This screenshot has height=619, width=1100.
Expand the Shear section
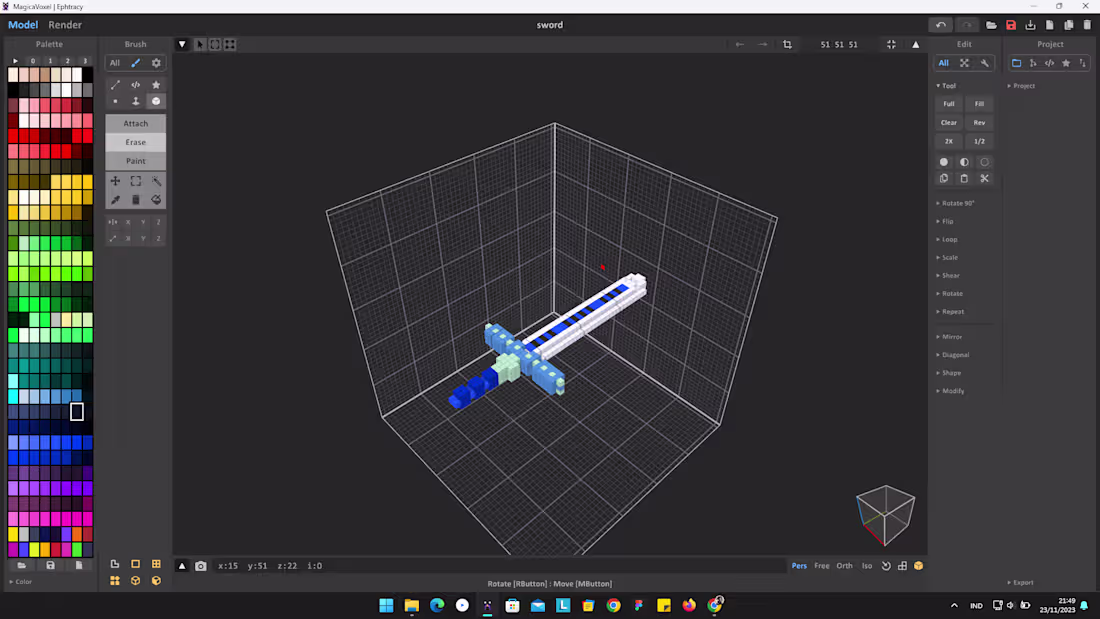pyautogui.click(x=948, y=276)
